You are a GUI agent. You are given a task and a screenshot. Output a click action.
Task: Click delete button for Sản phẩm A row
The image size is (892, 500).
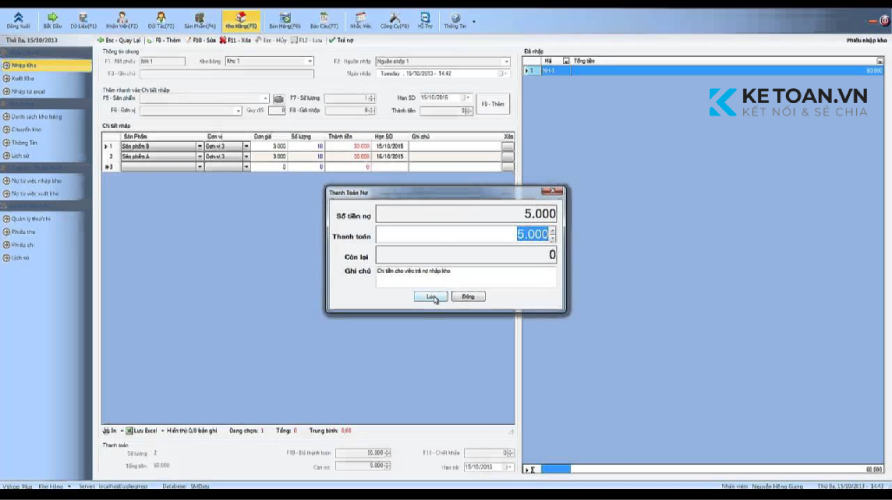[507, 156]
